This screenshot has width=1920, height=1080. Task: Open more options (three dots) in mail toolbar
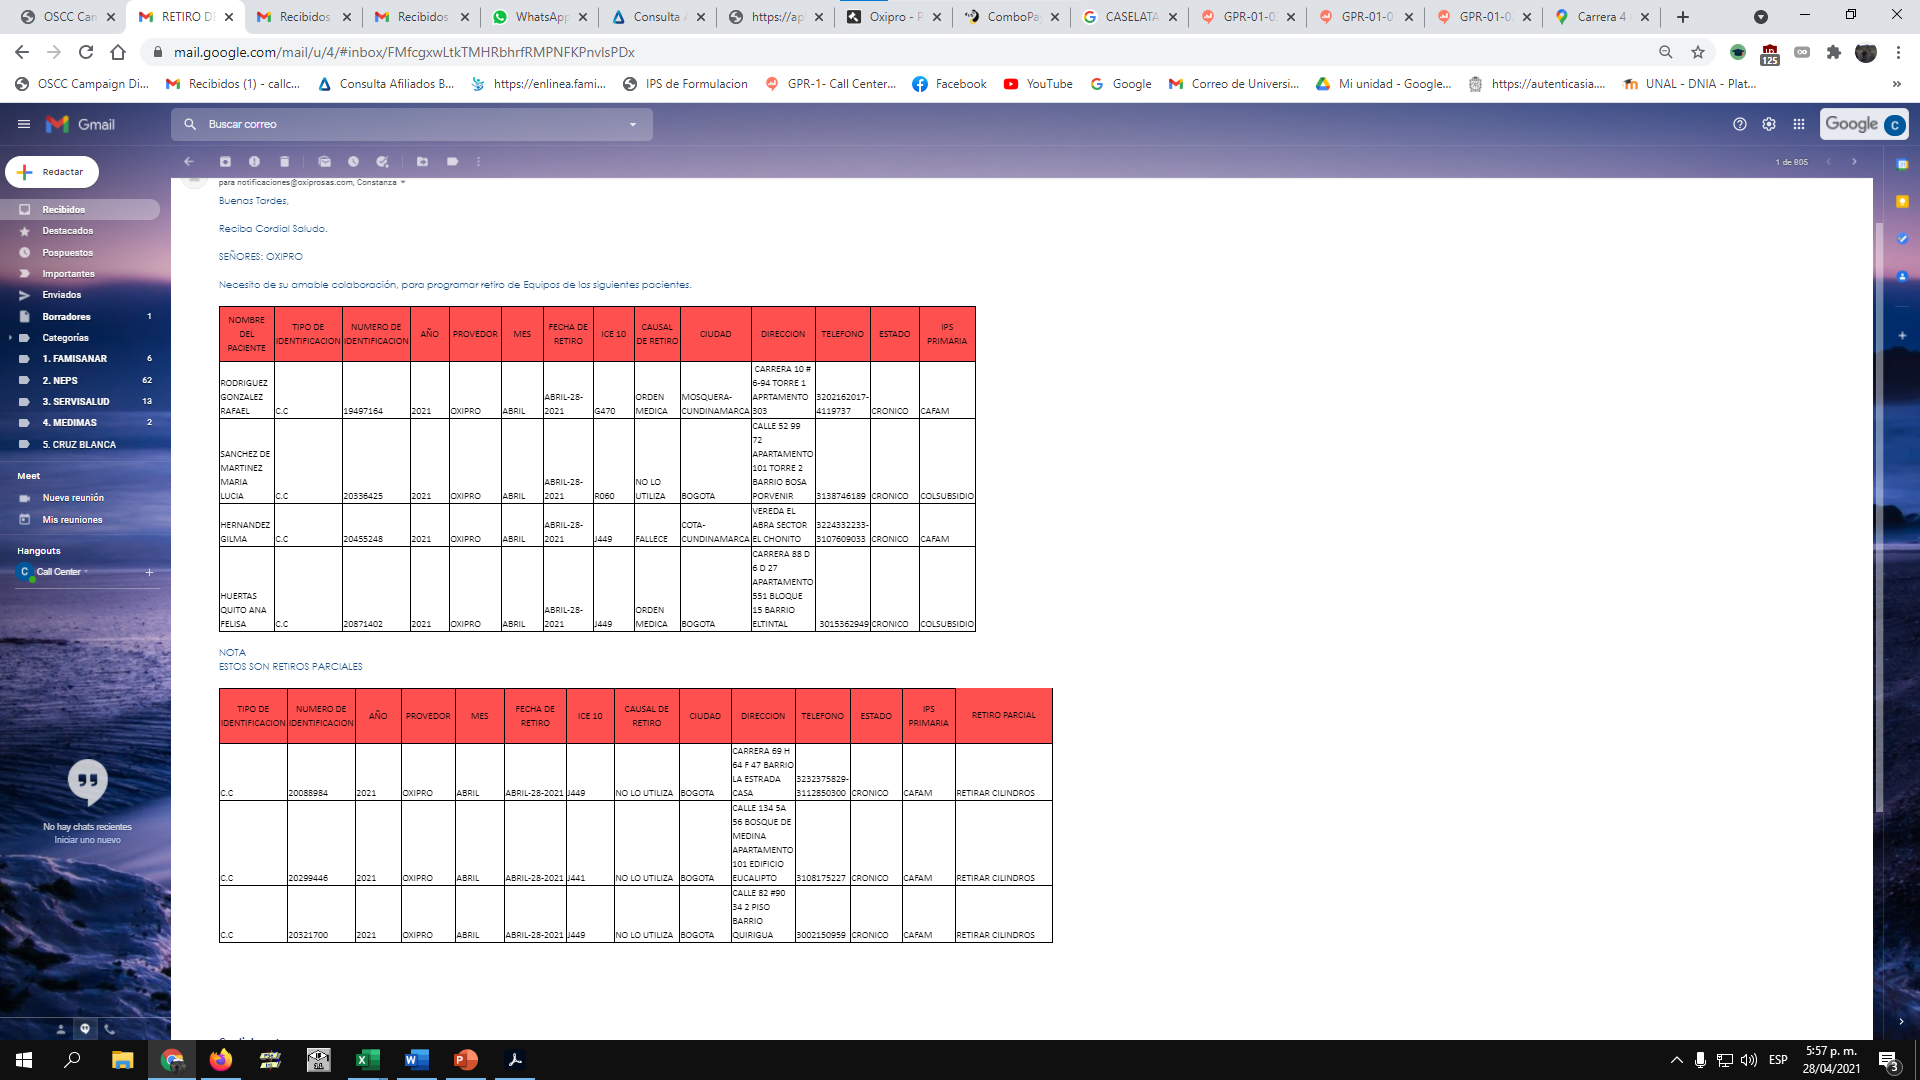479,161
